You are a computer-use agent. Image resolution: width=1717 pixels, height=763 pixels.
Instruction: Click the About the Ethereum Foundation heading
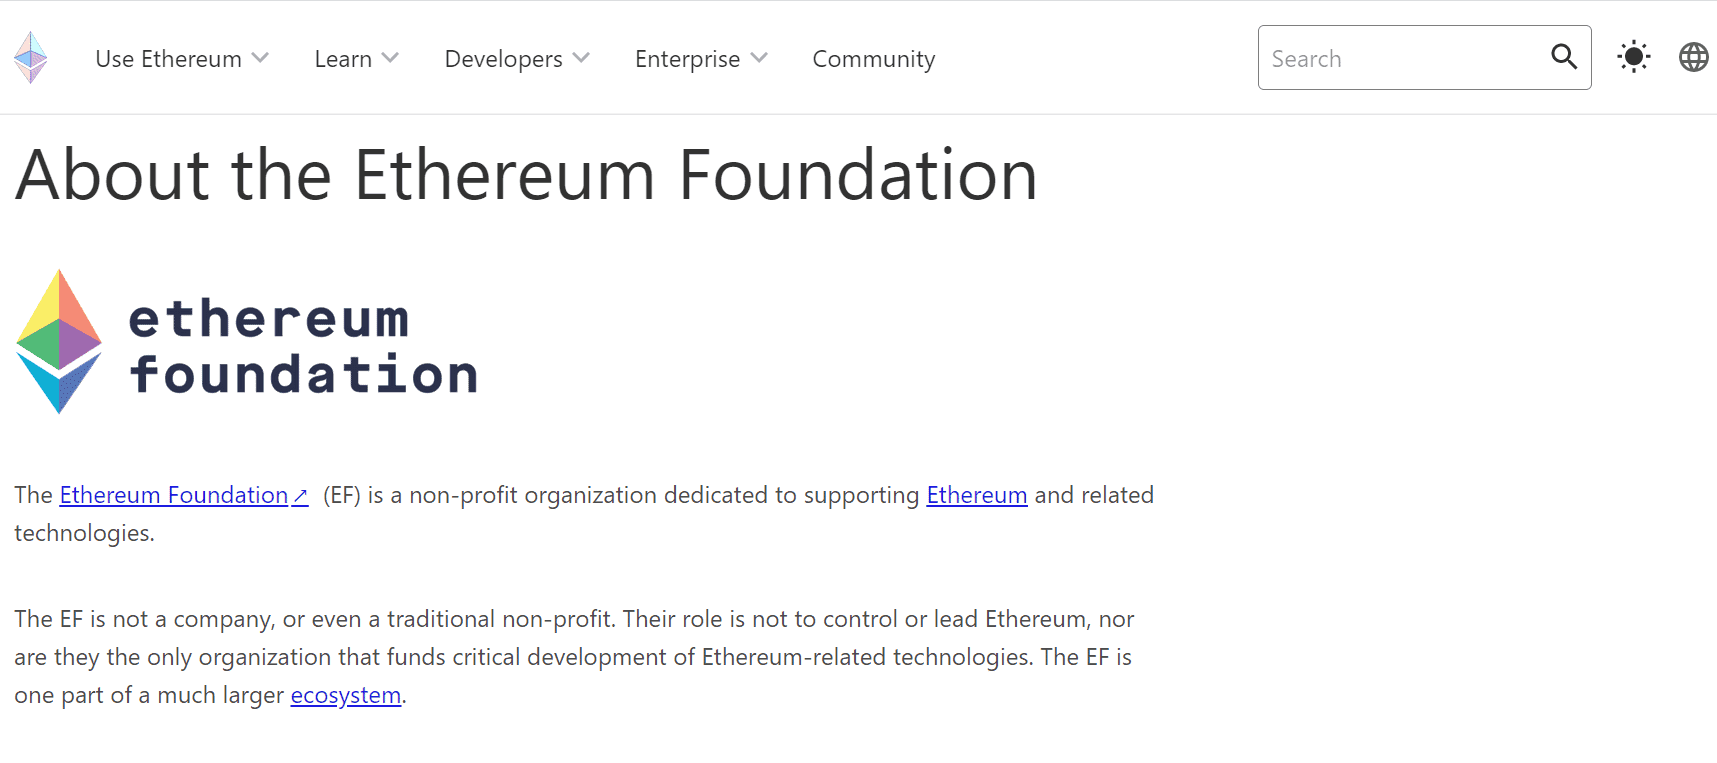tap(526, 175)
